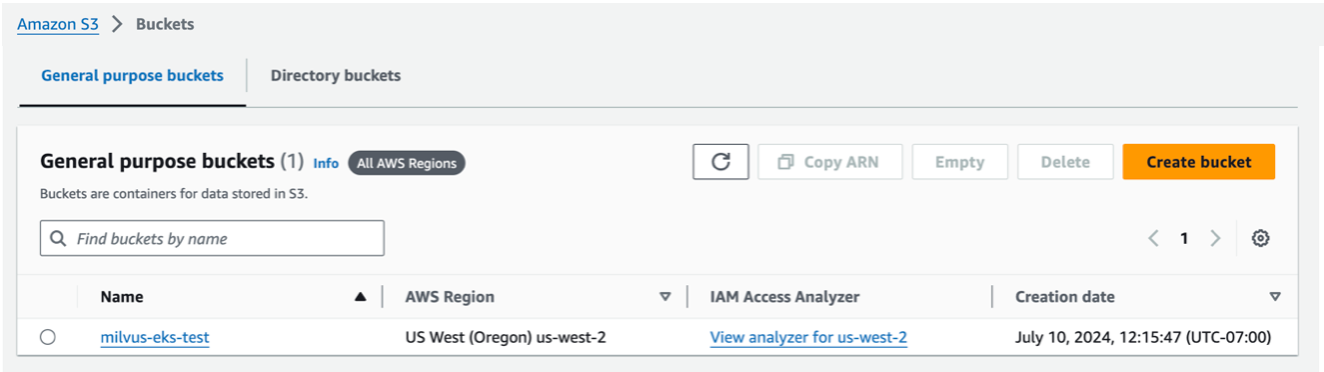Refresh the buckets list

(720, 162)
